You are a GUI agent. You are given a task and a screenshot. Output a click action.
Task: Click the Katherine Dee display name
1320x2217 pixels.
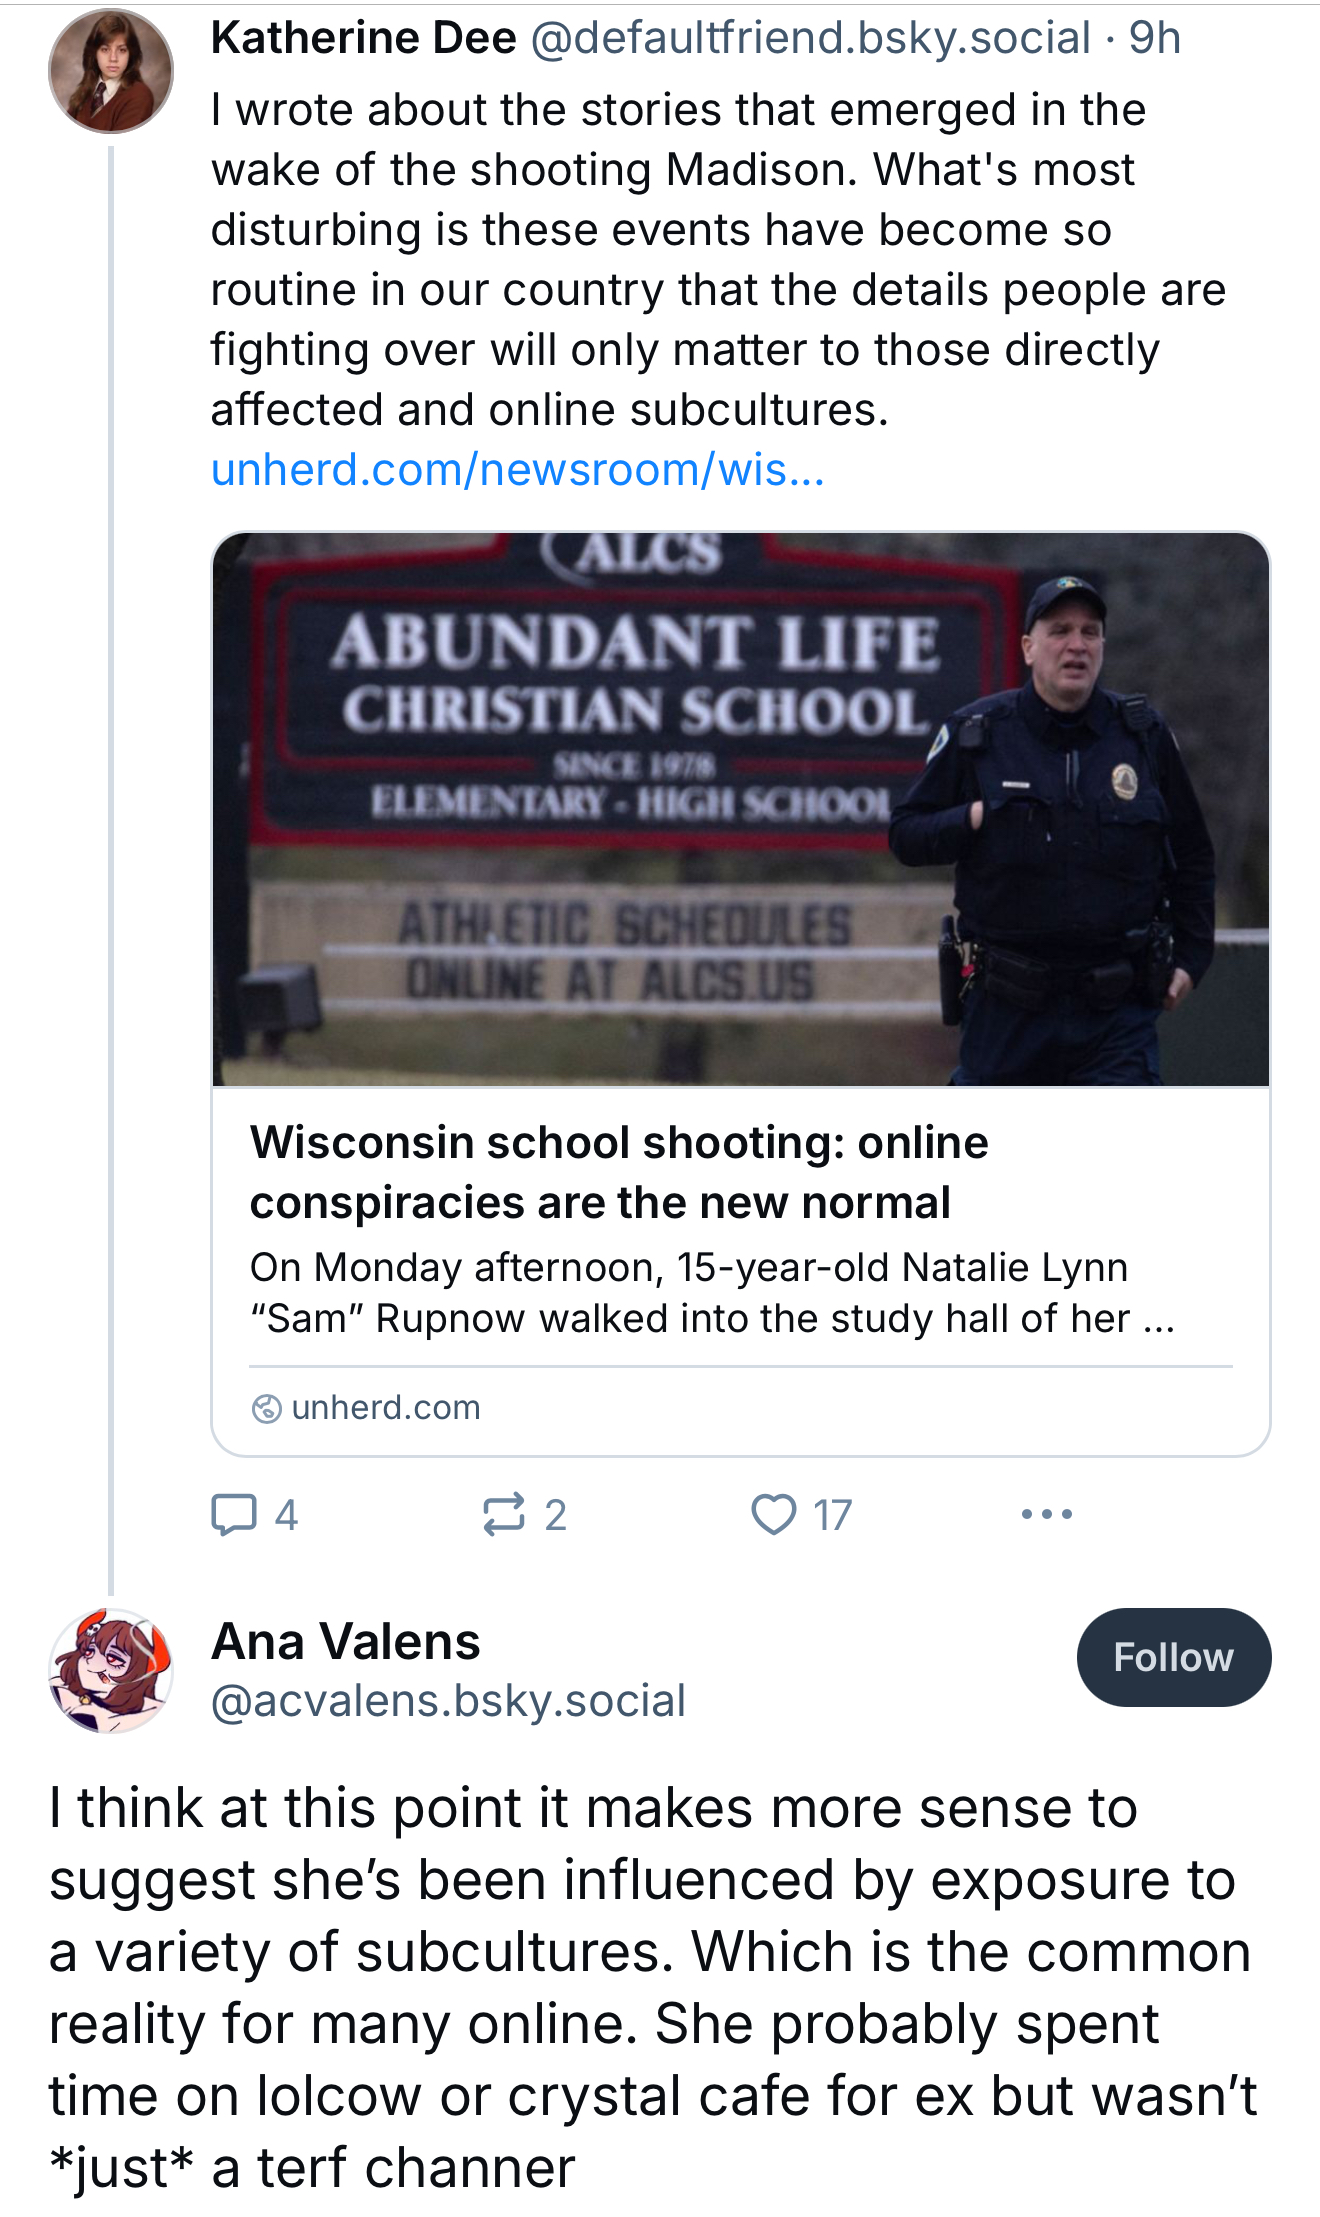364,38
